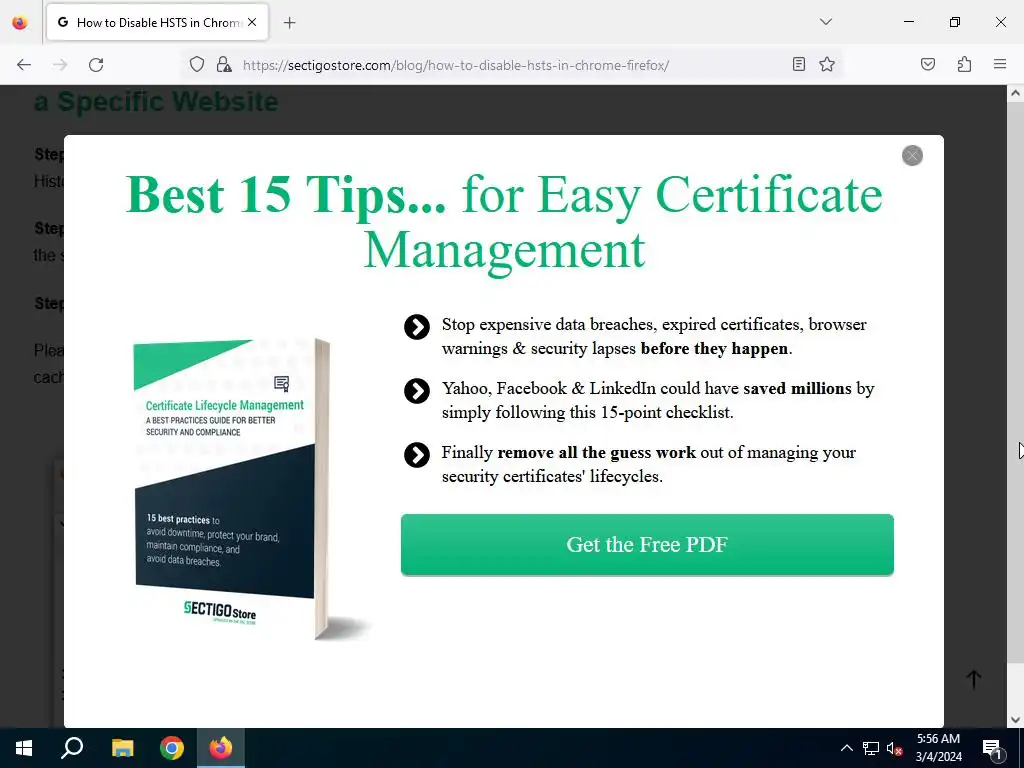Open a new tab

289,23
